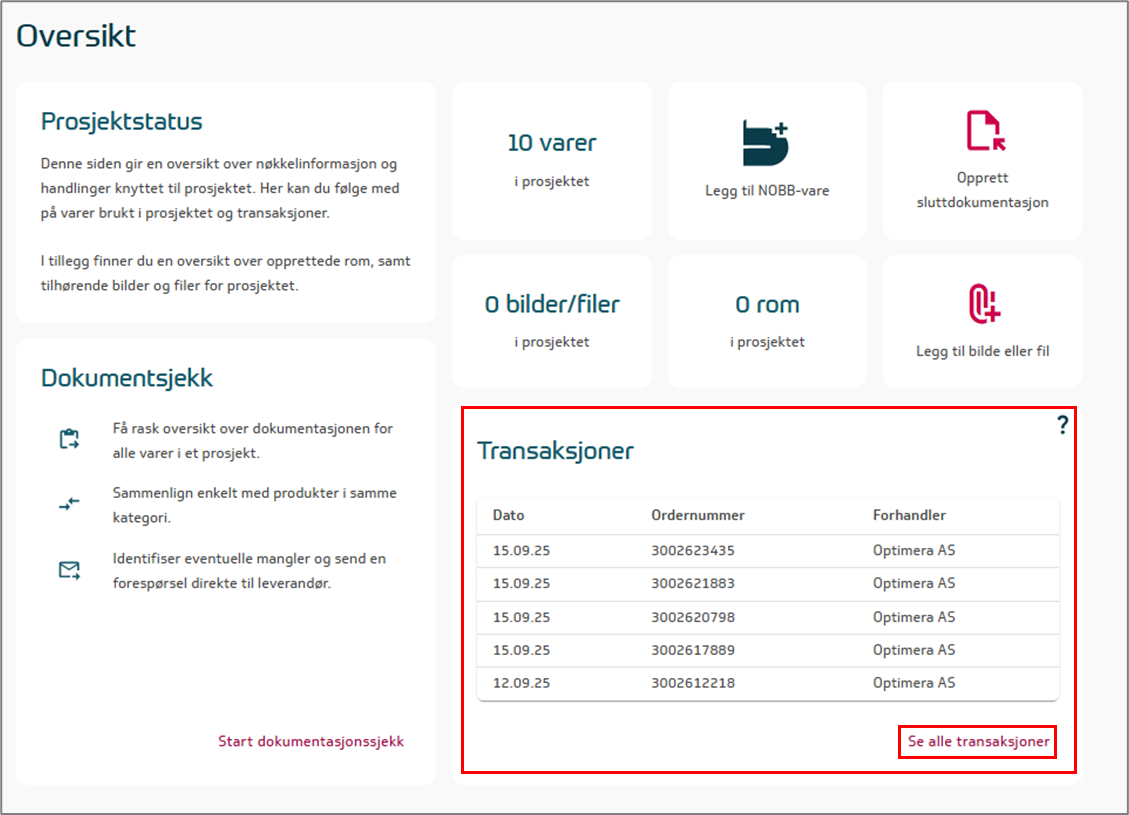Open the 0 rom i prosjektet card
The image size is (1129, 815).
click(767, 320)
